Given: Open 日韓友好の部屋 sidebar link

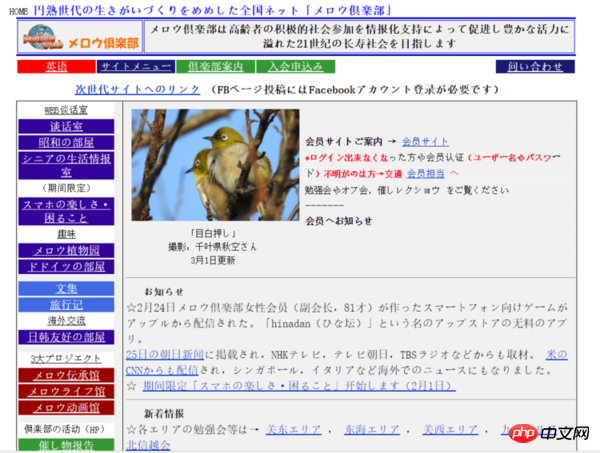Looking at the screenshot, I should pyautogui.click(x=66, y=337).
